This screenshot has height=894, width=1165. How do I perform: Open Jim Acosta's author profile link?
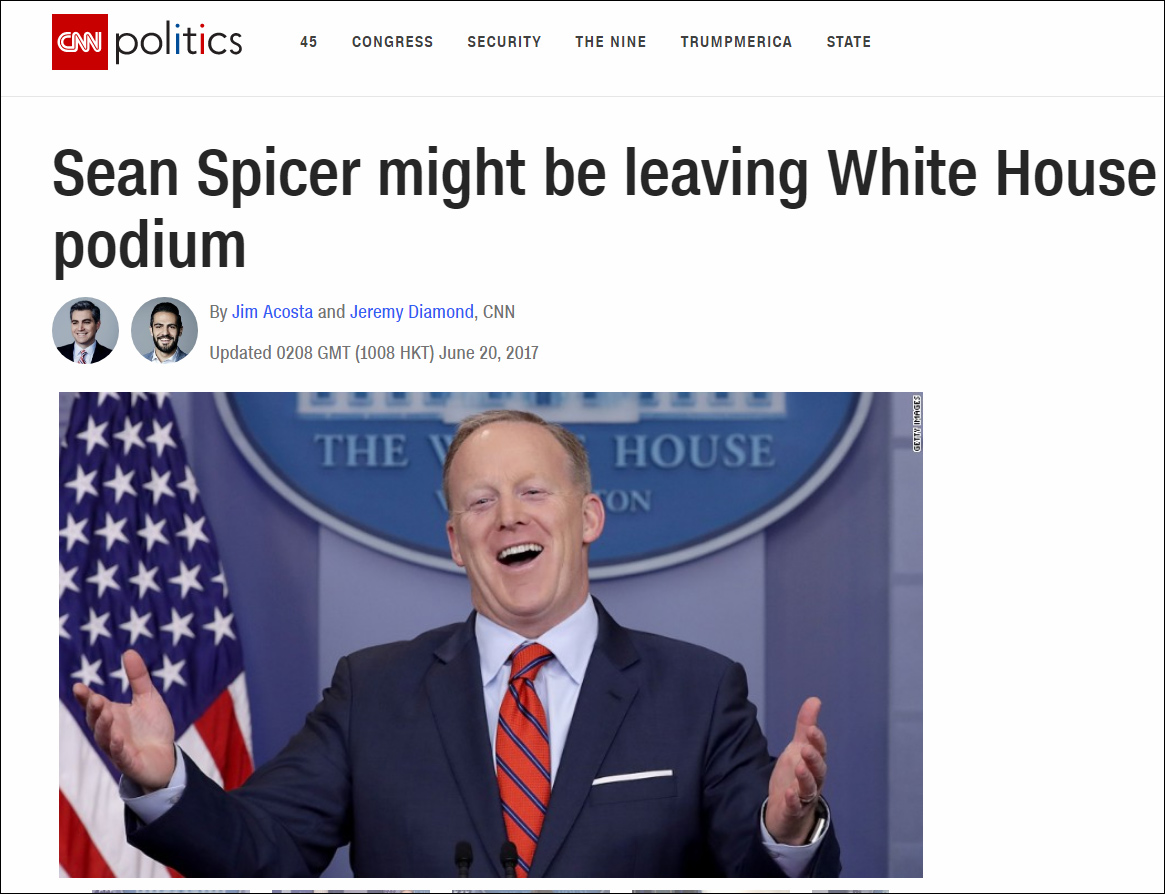pyautogui.click(x=272, y=312)
